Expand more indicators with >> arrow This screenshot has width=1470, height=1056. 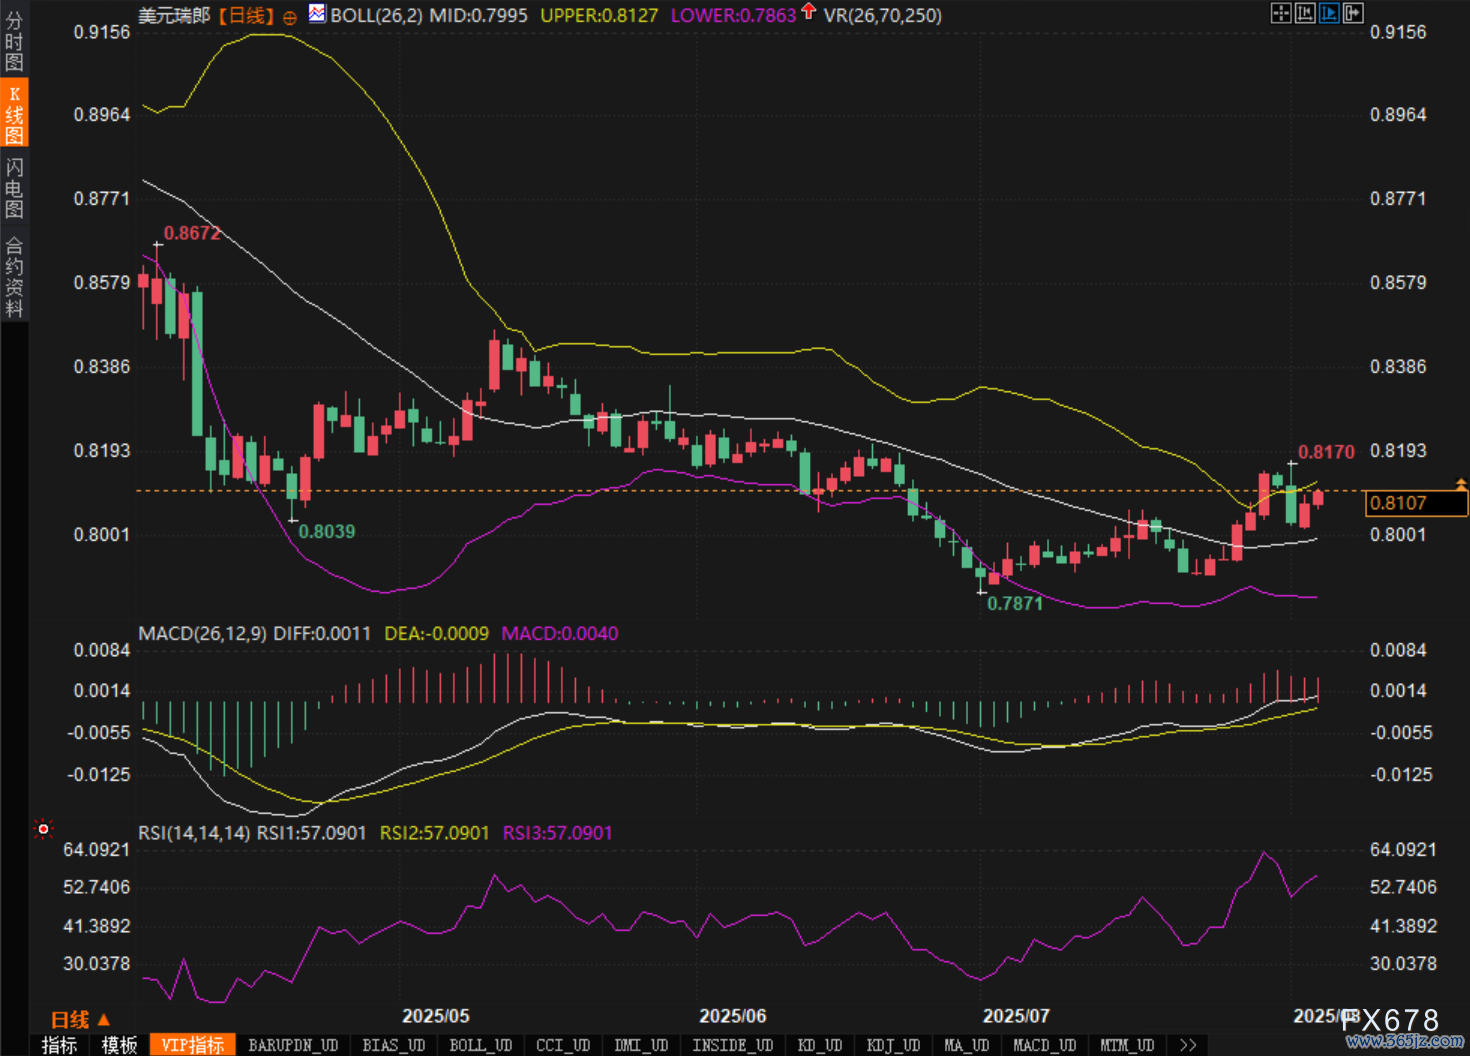1188,1045
